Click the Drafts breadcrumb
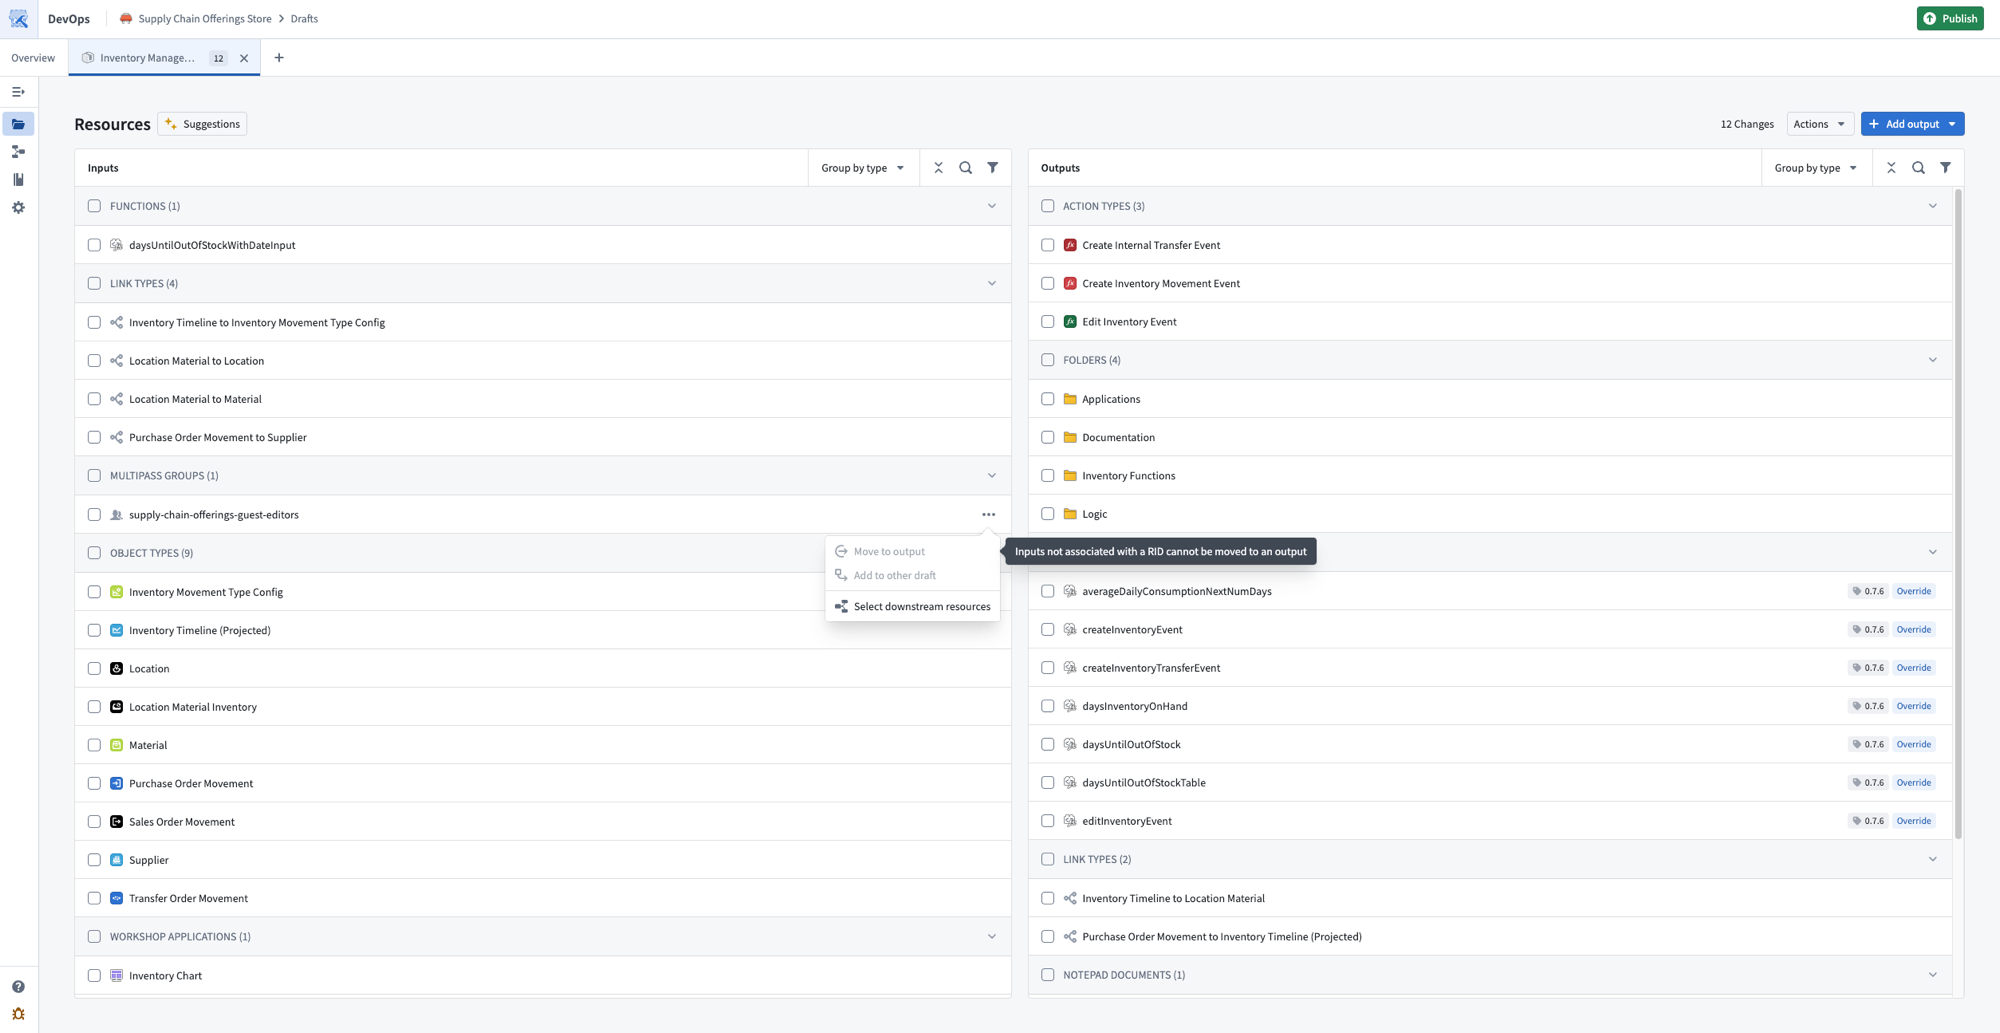This screenshot has width=2000, height=1033. click(x=304, y=19)
